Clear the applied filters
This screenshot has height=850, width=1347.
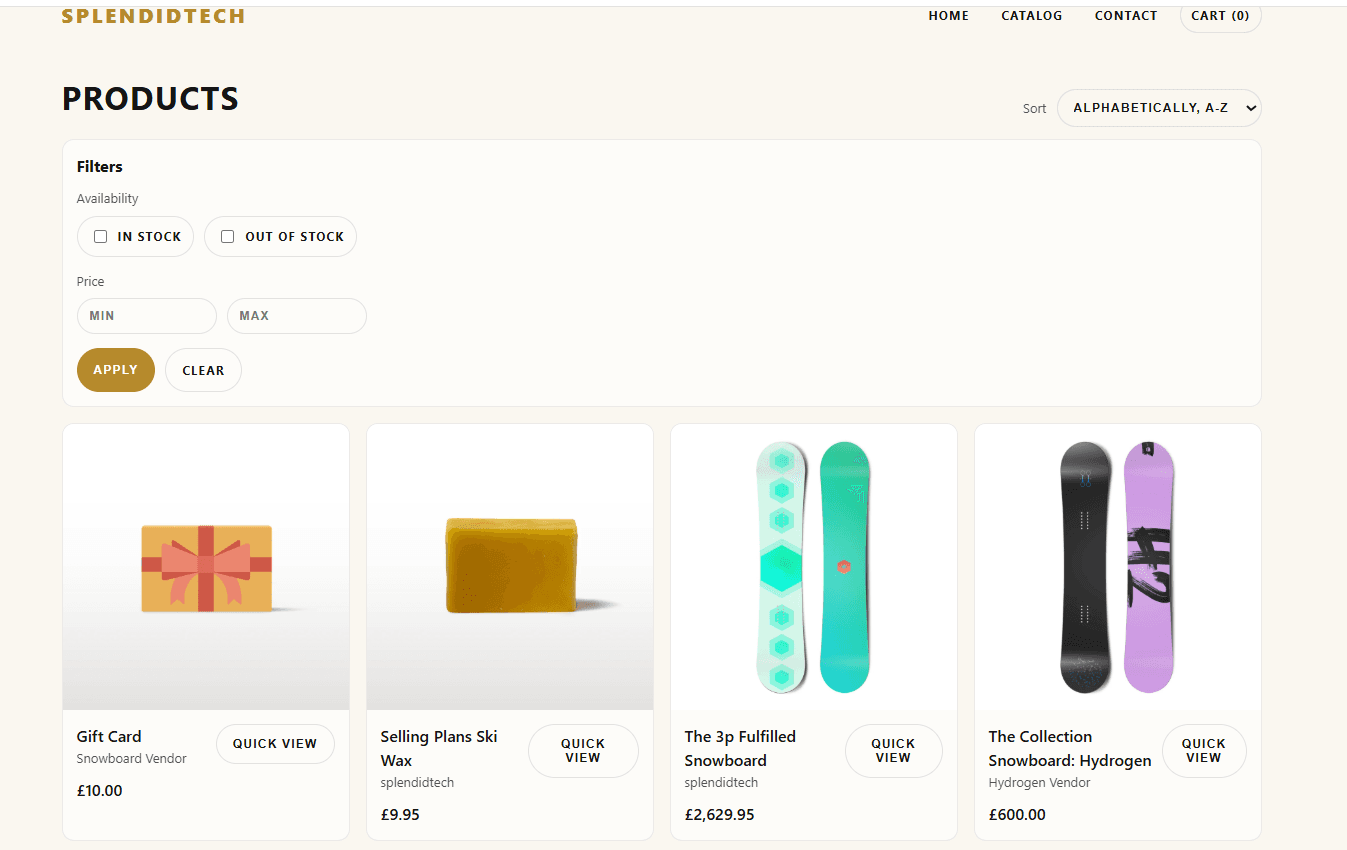(x=203, y=370)
